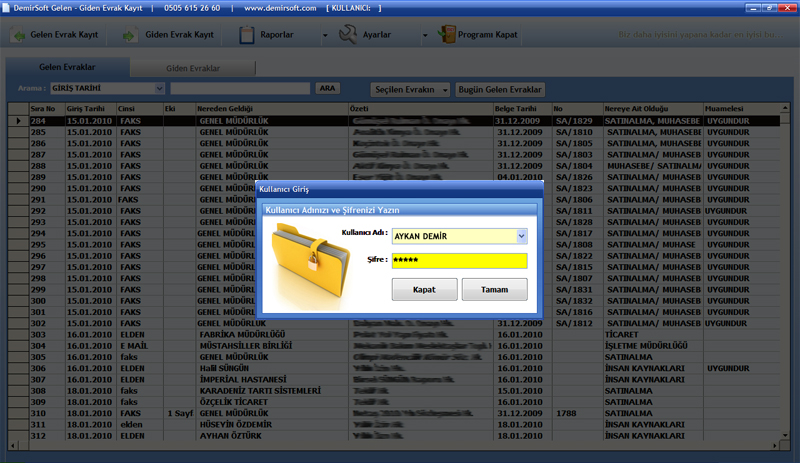Click the Şifre password field
This screenshot has width=800, height=463.
[x=460, y=260]
